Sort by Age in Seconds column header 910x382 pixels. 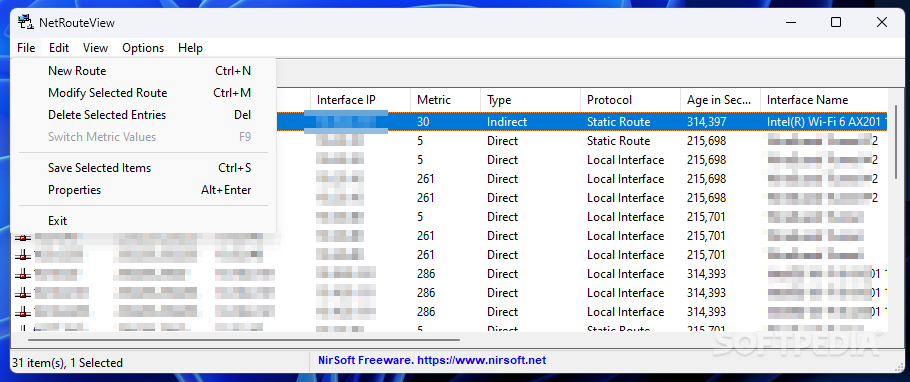[720, 100]
